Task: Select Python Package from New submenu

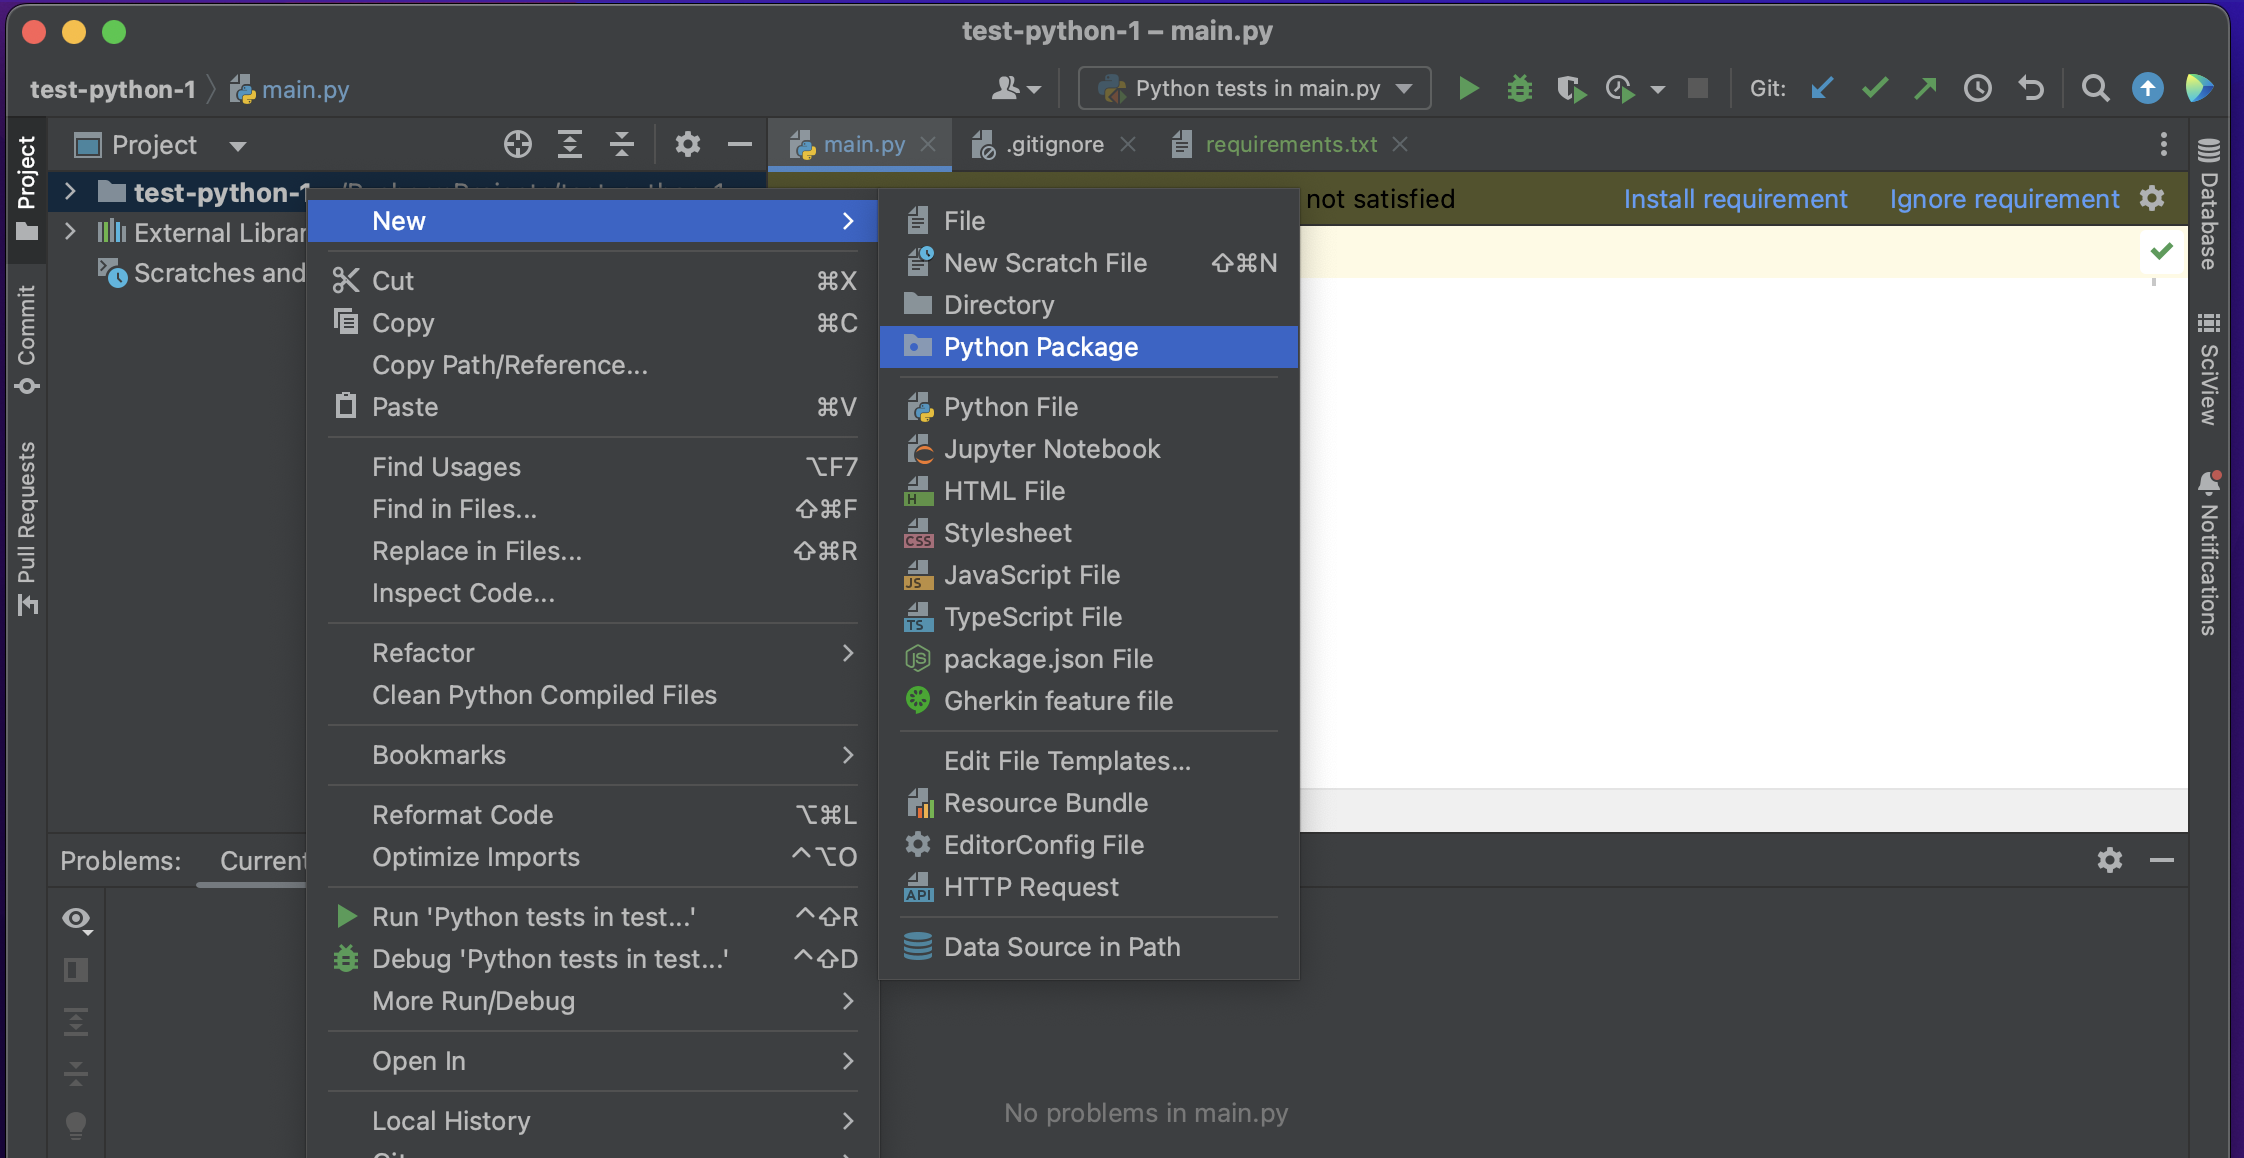Action: 1040,347
